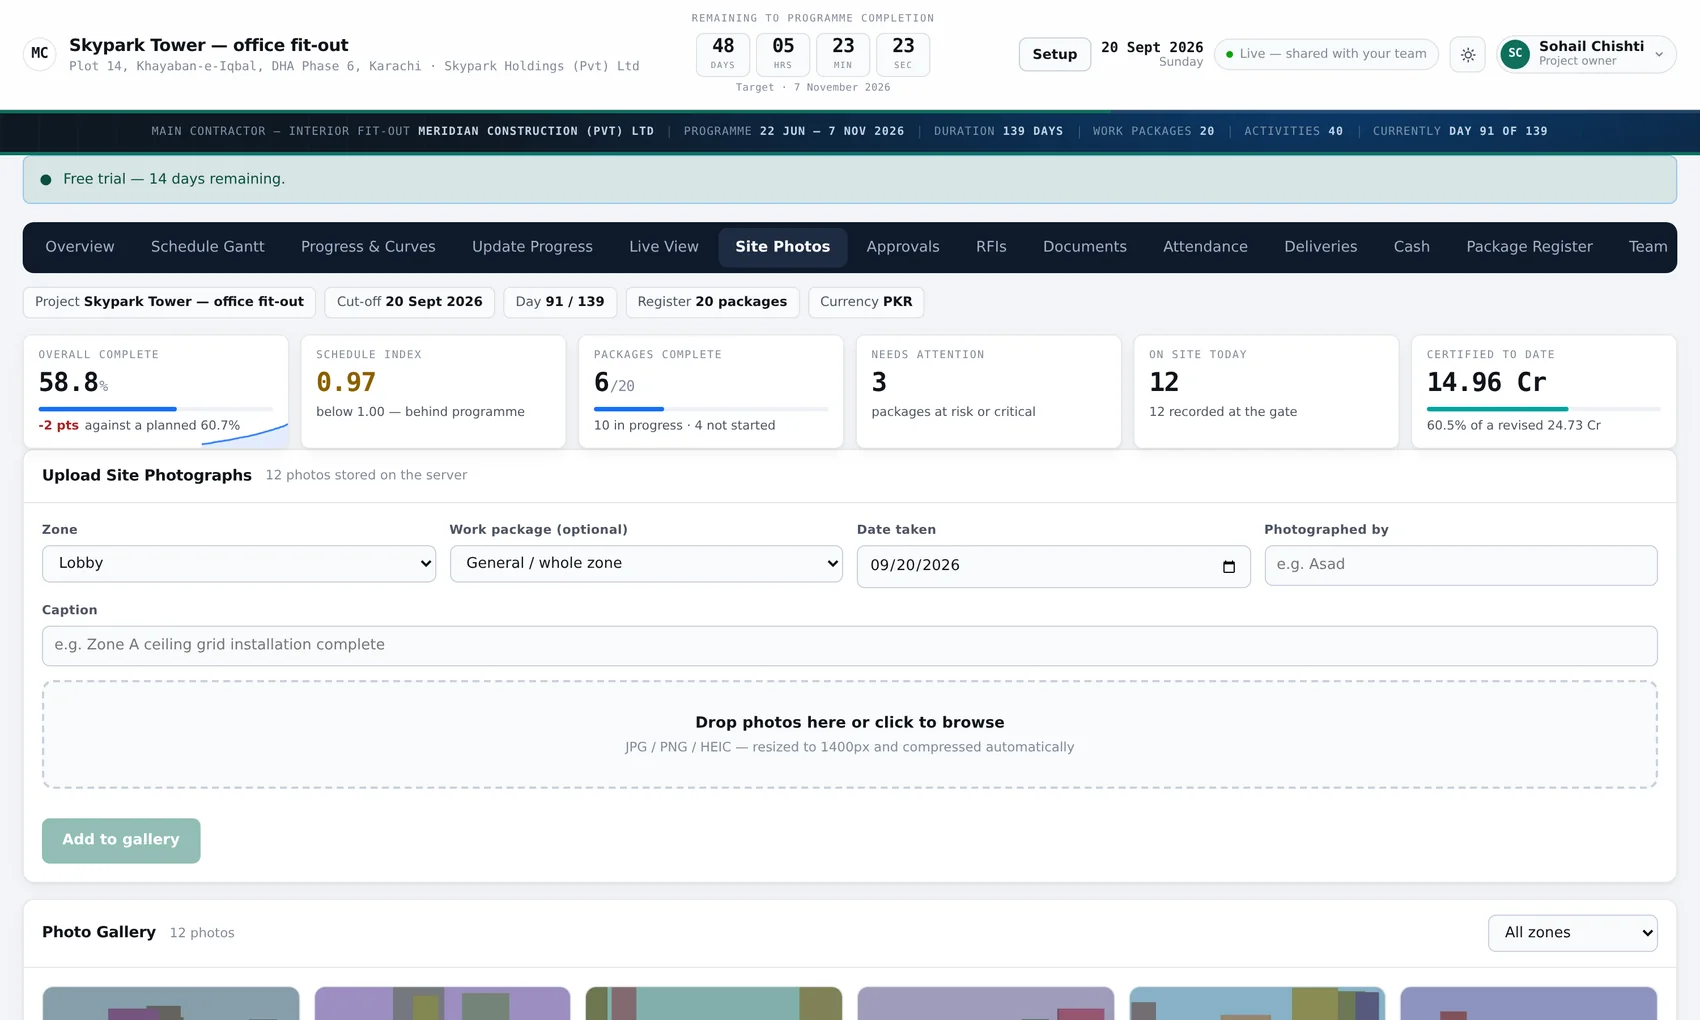Click the On Site Today value 12
Viewport: 1700px width, 1020px height.
(x=1164, y=383)
